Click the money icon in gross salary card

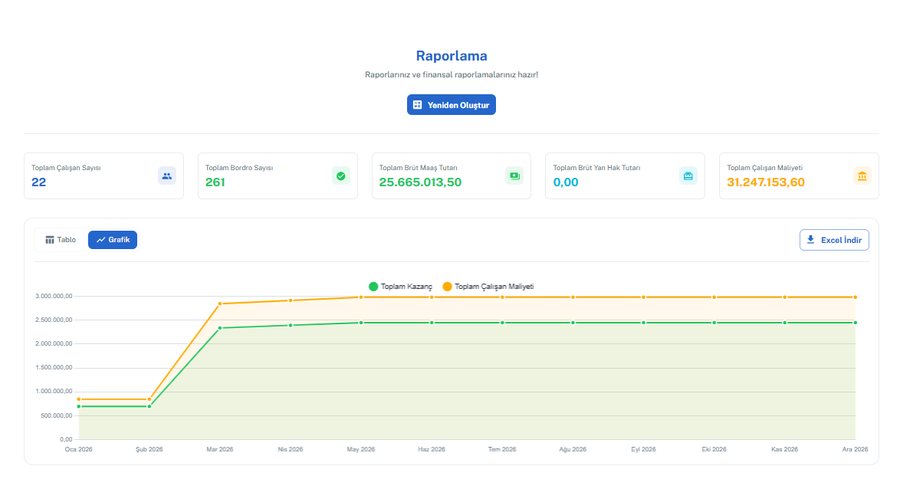(x=514, y=176)
